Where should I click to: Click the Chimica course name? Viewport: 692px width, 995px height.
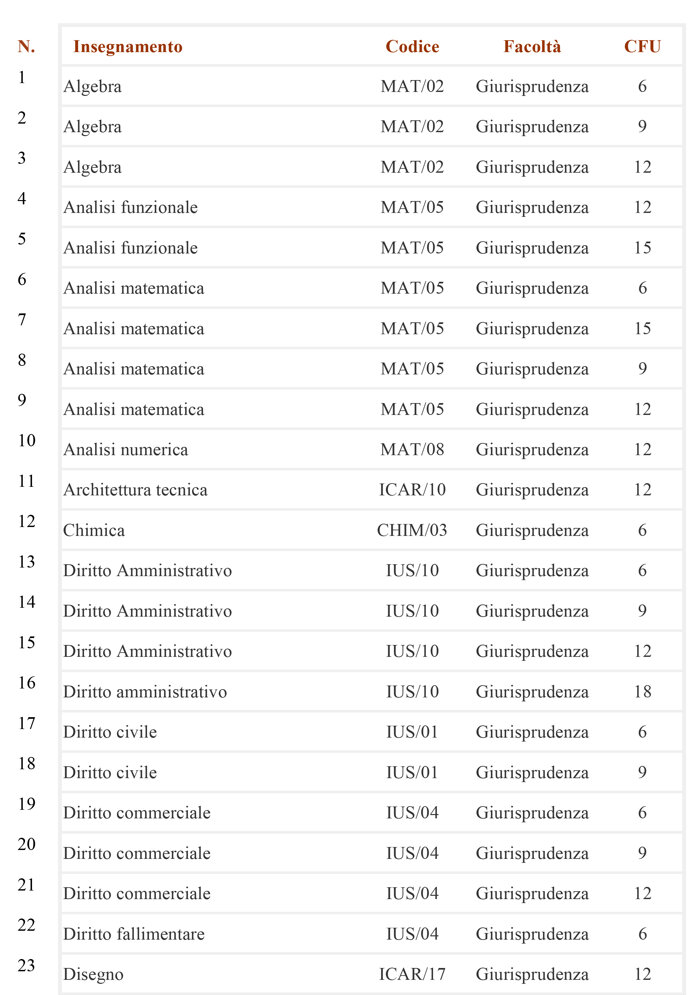(x=94, y=530)
